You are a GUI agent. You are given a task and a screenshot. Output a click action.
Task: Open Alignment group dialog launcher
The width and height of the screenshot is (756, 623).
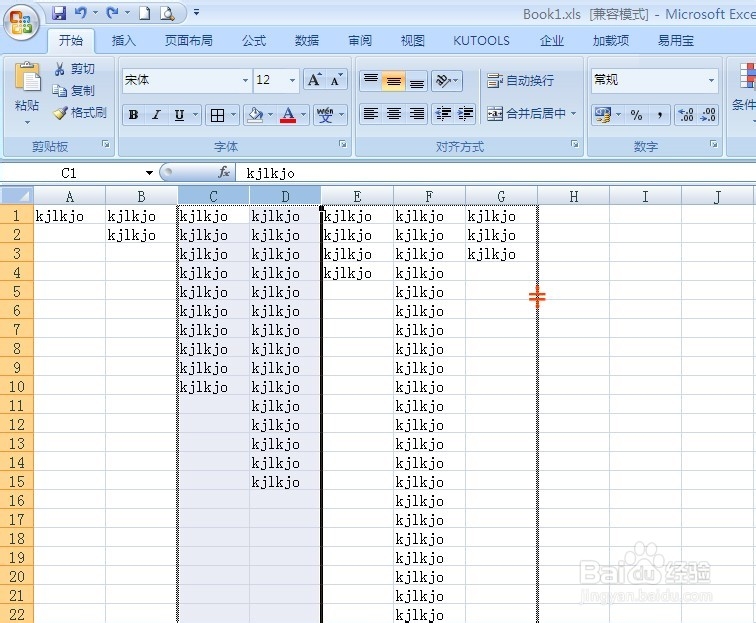[x=575, y=144]
